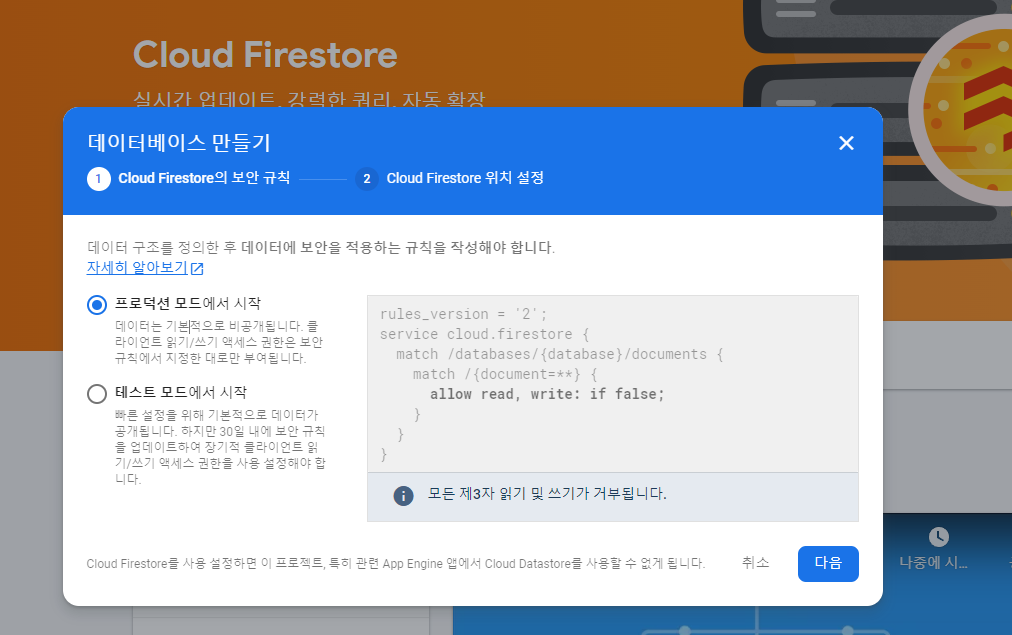Select 테스트 모드에서 시작 radio button
Viewport: 1012px width, 635px height.
[97, 393]
